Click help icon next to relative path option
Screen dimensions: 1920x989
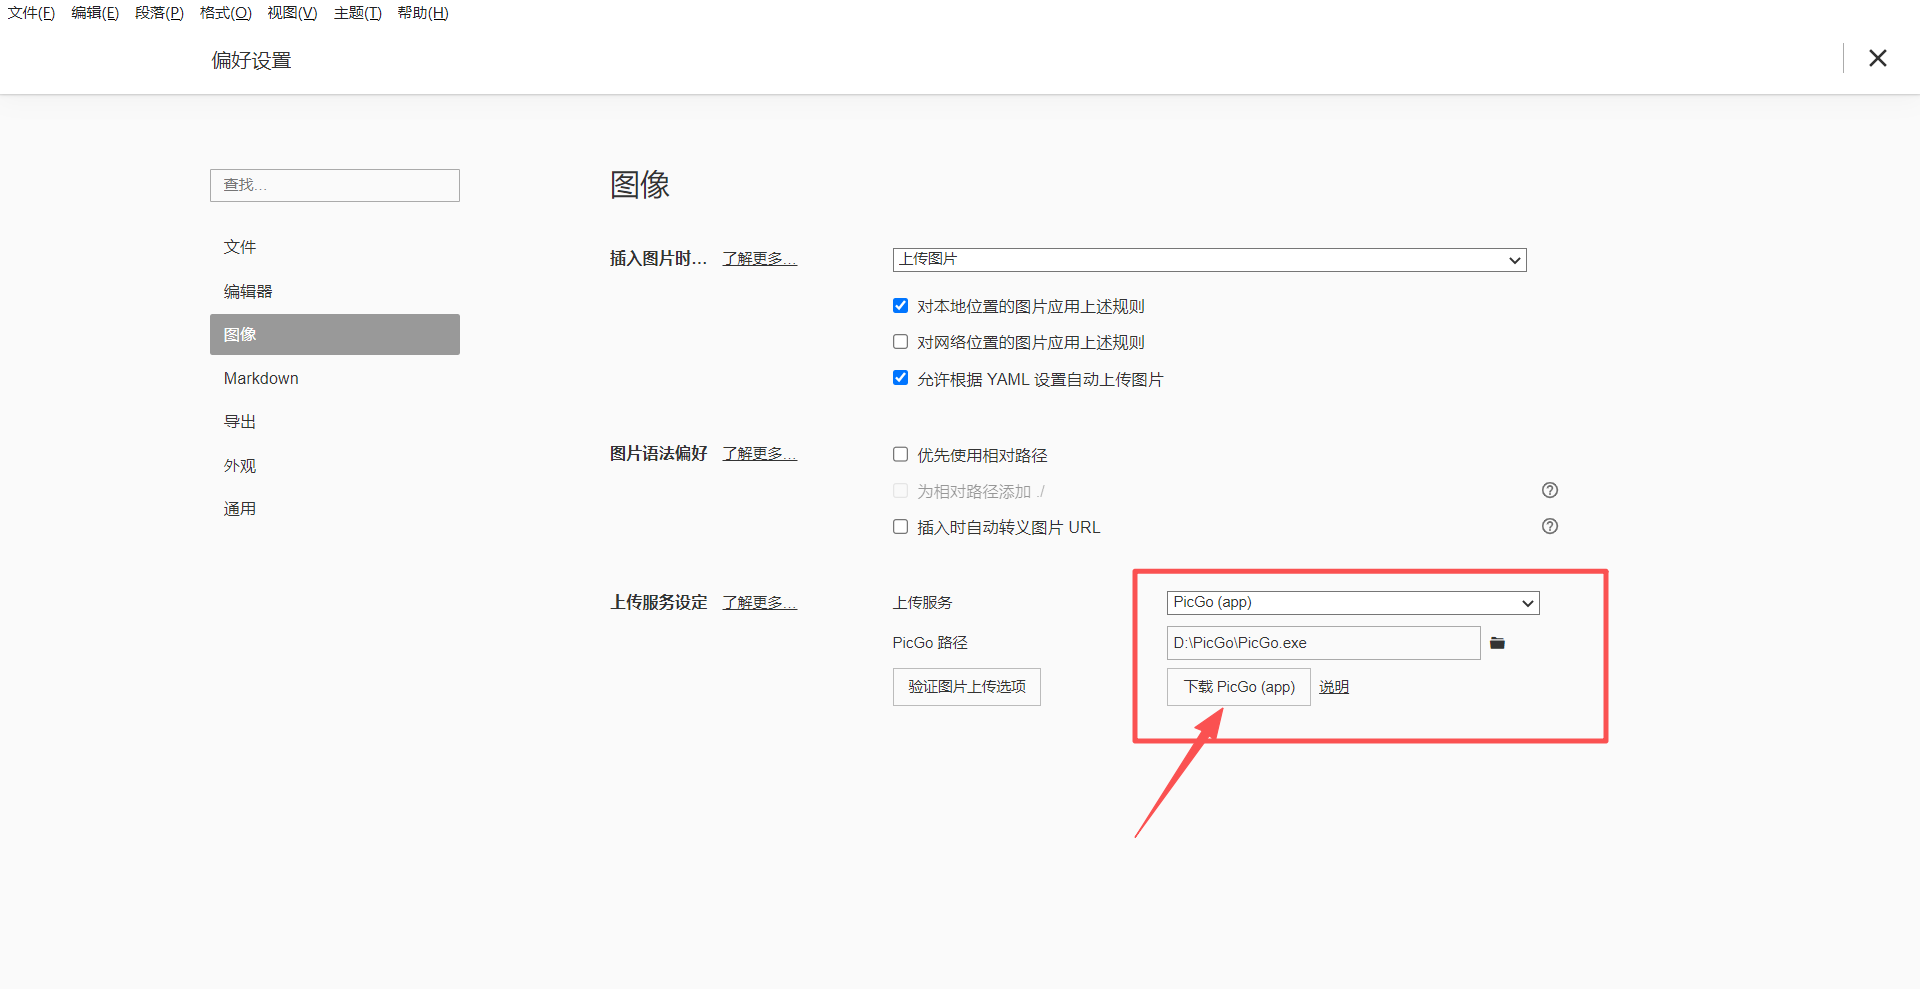1549,490
